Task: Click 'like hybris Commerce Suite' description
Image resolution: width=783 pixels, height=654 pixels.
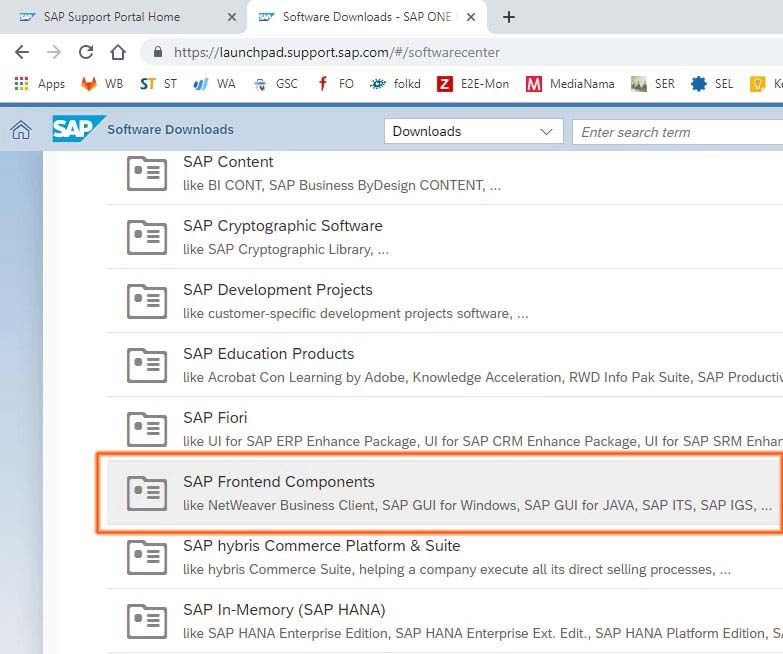Action: point(457,569)
